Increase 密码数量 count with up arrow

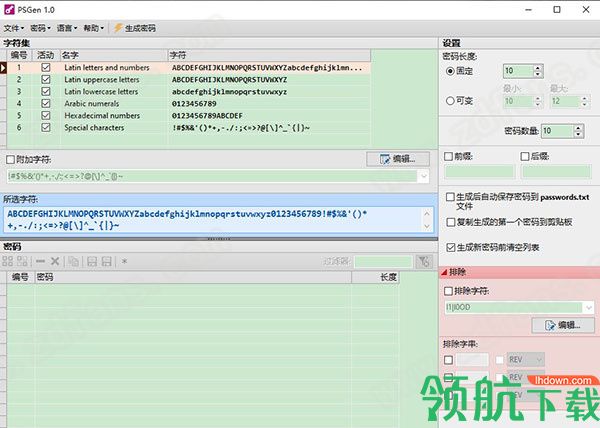pyautogui.click(x=578, y=128)
